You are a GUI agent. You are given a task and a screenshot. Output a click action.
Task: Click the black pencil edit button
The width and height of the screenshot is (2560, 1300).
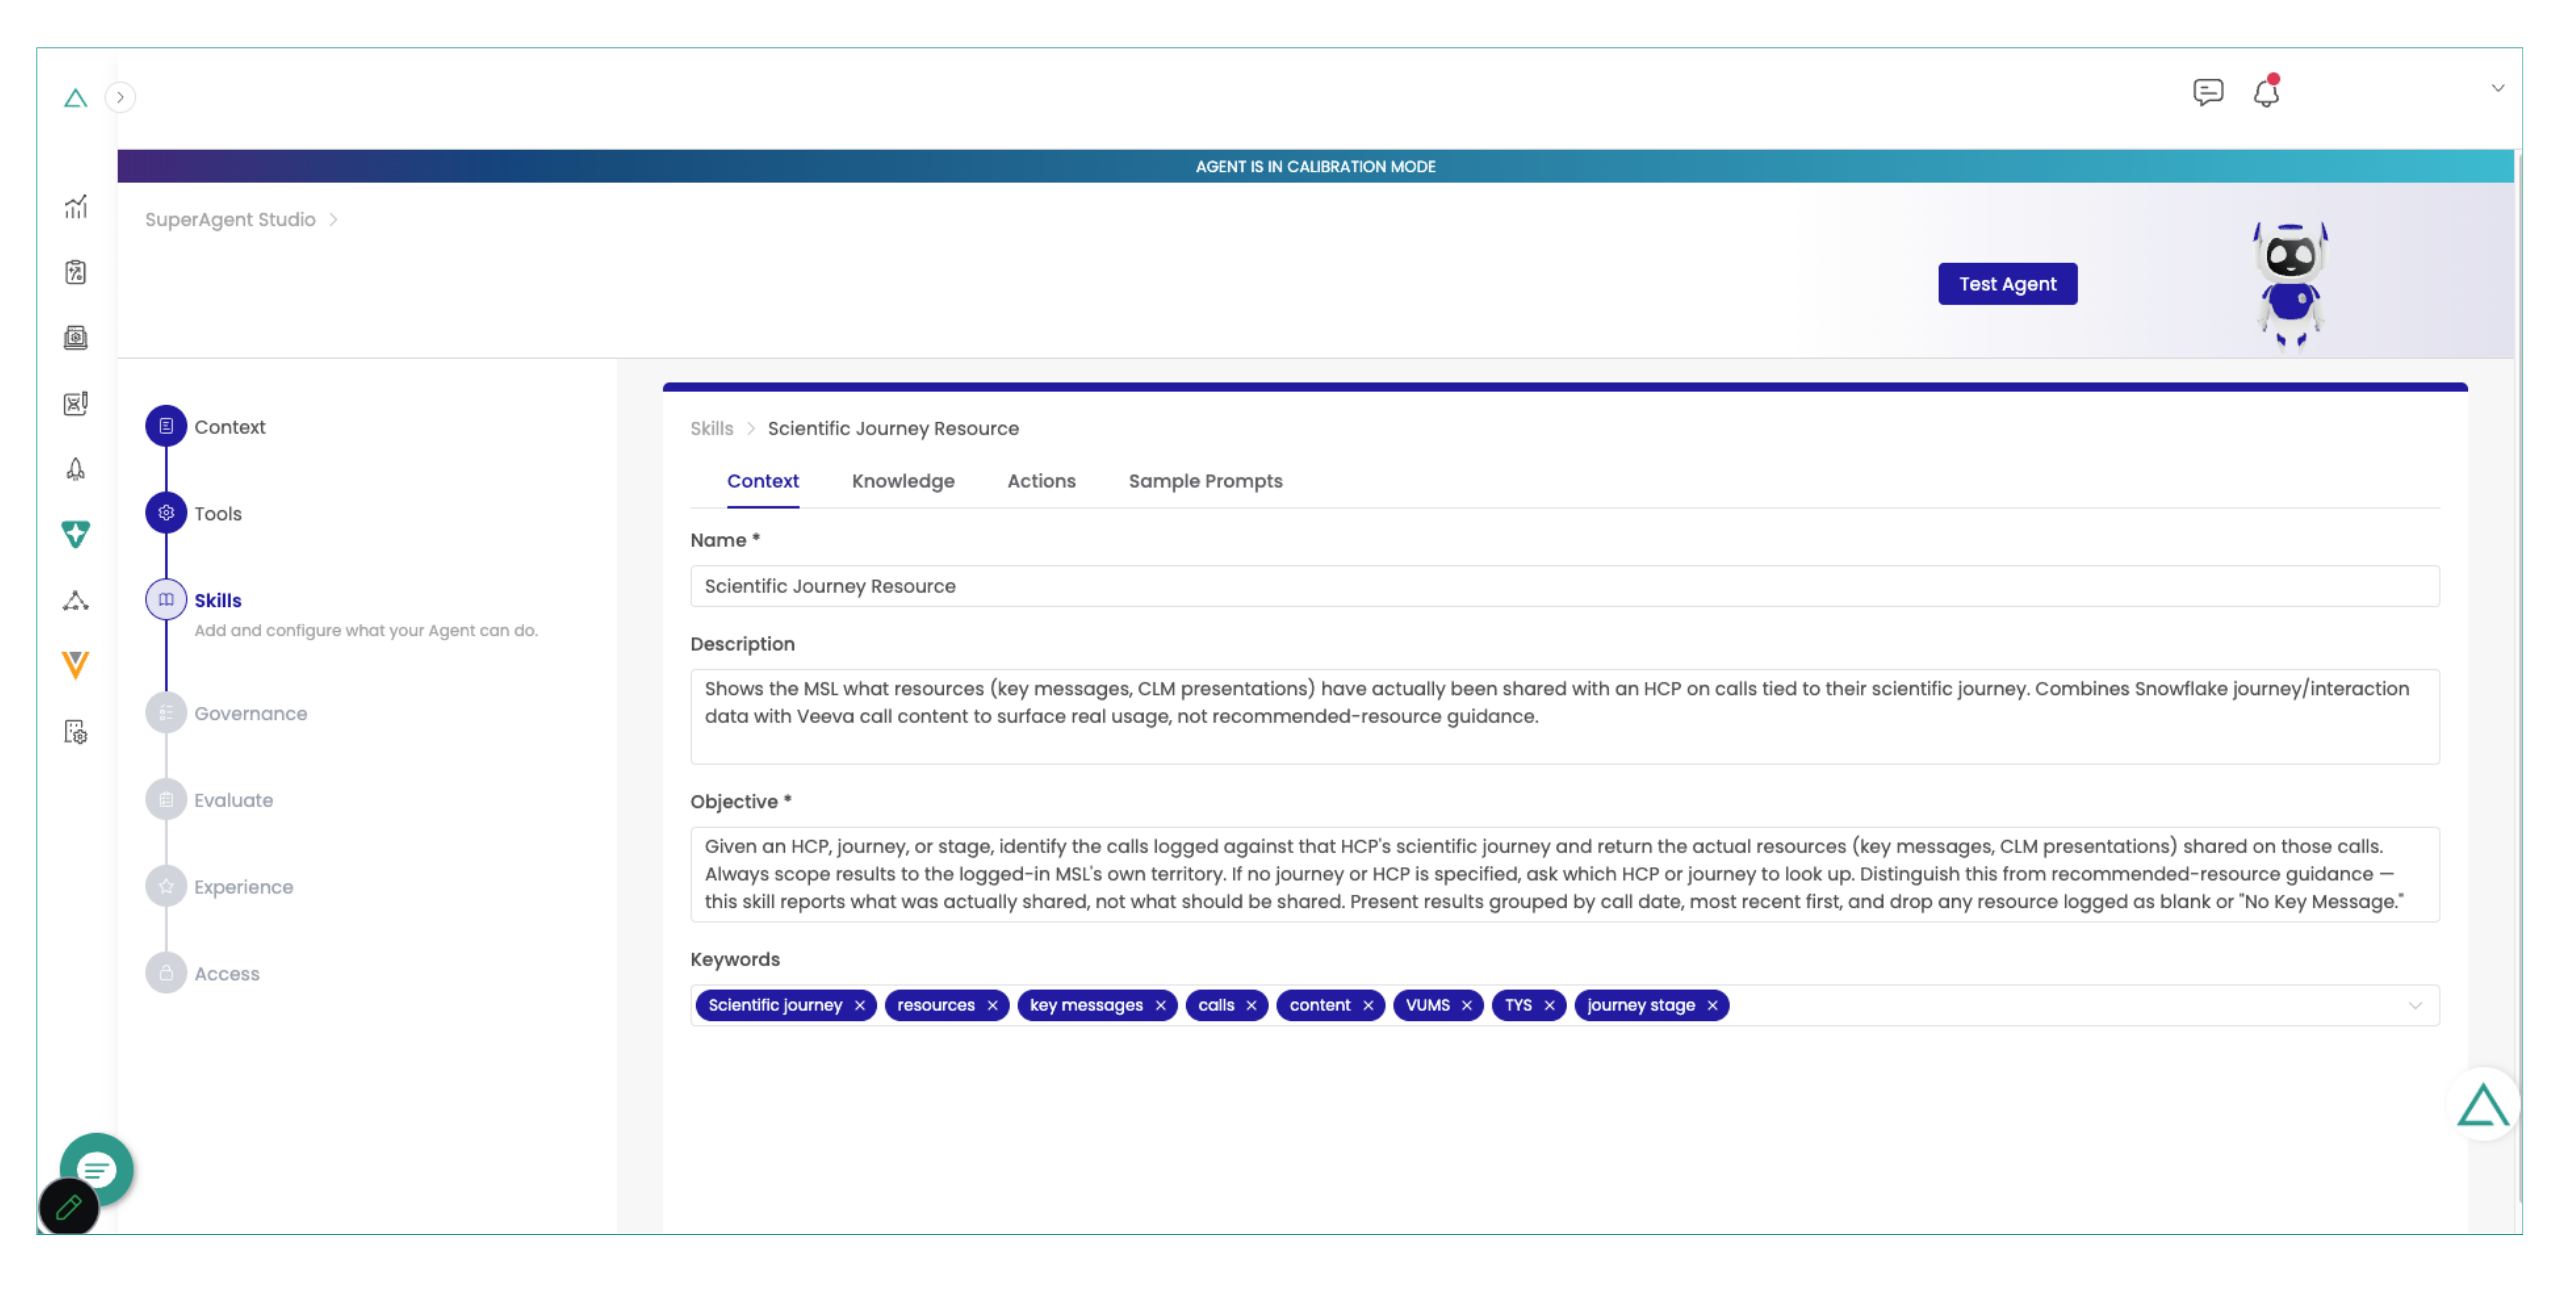[x=68, y=1207]
